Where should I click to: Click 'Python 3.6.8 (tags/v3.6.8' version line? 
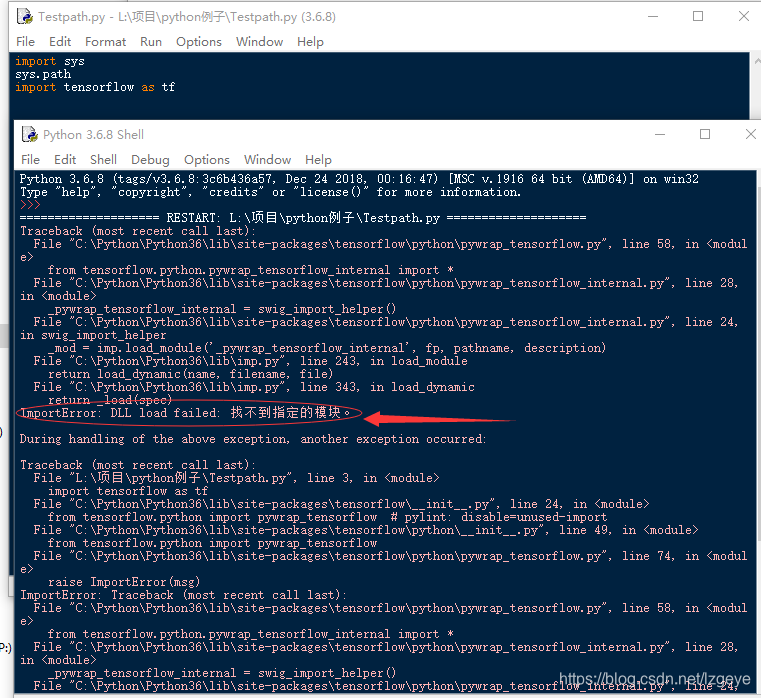pos(359,179)
